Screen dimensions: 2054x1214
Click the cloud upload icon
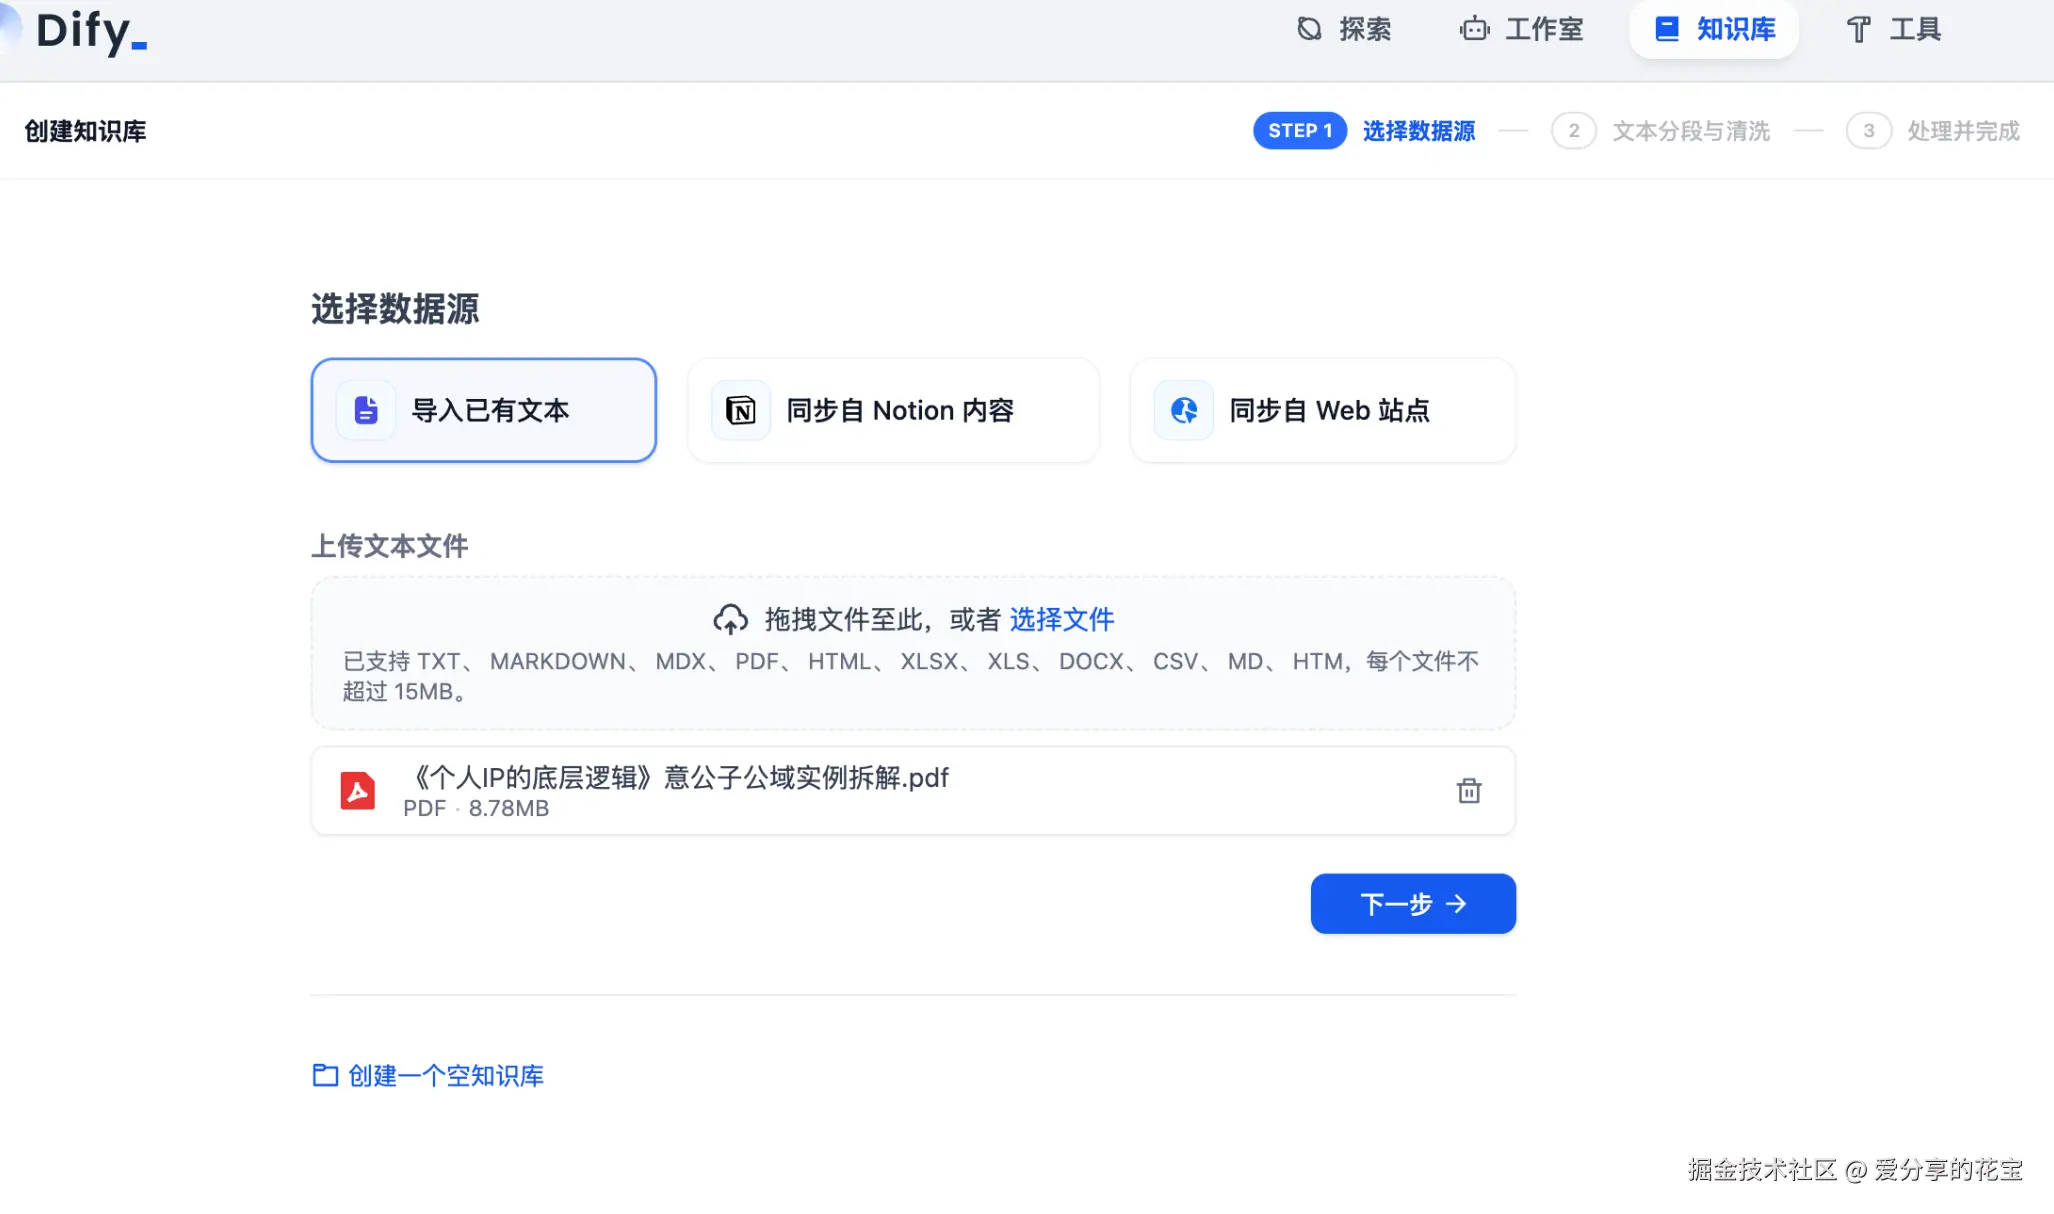pos(730,620)
